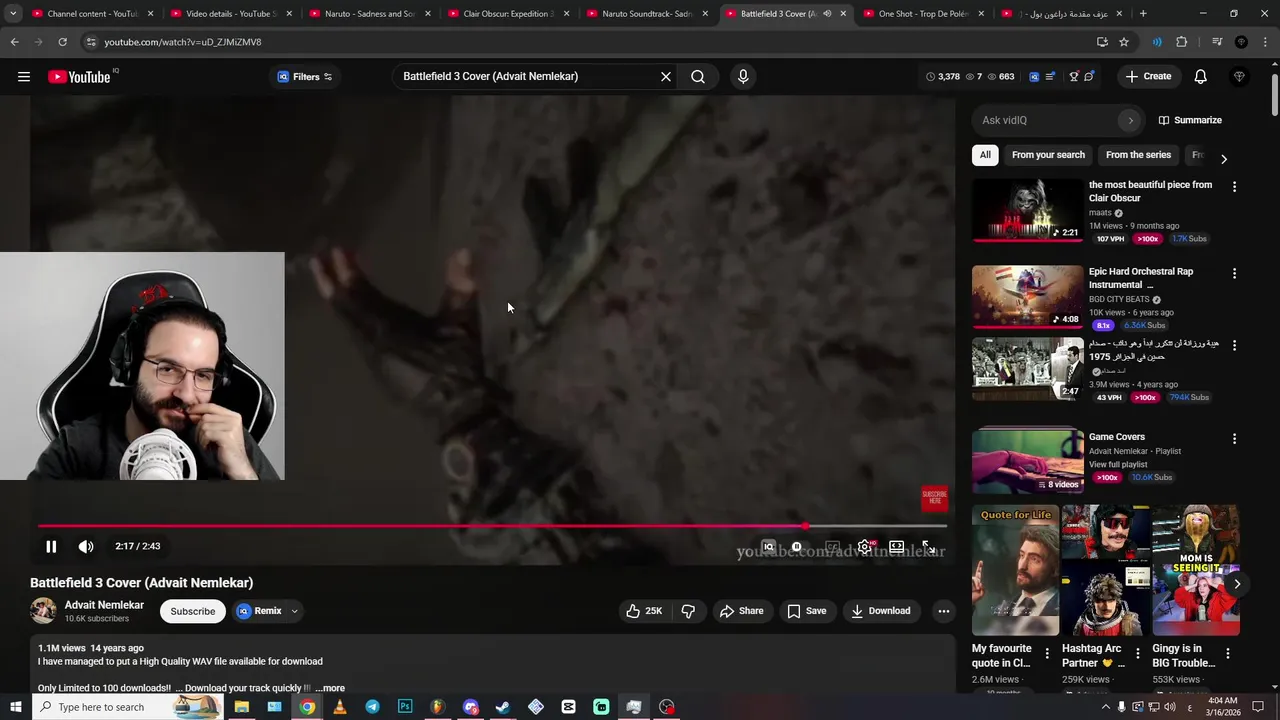Toggle fullscreen player mode

[x=928, y=547]
